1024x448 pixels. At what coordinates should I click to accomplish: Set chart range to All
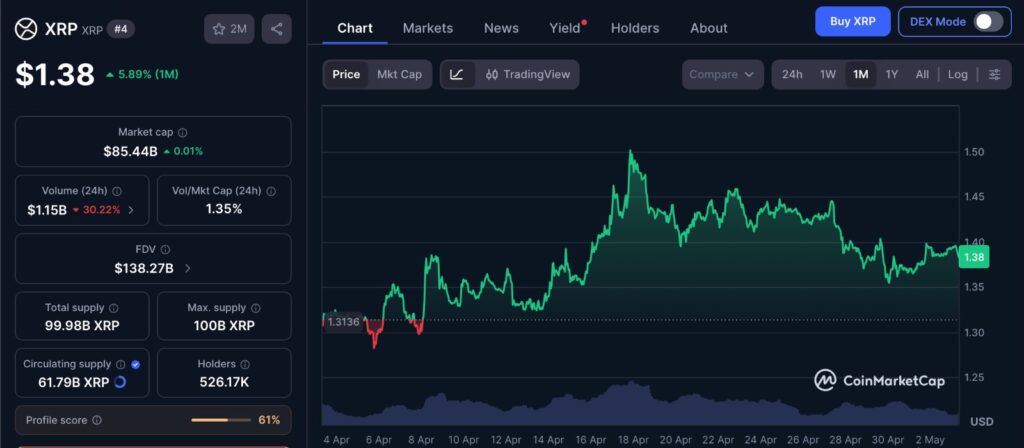[922, 74]
